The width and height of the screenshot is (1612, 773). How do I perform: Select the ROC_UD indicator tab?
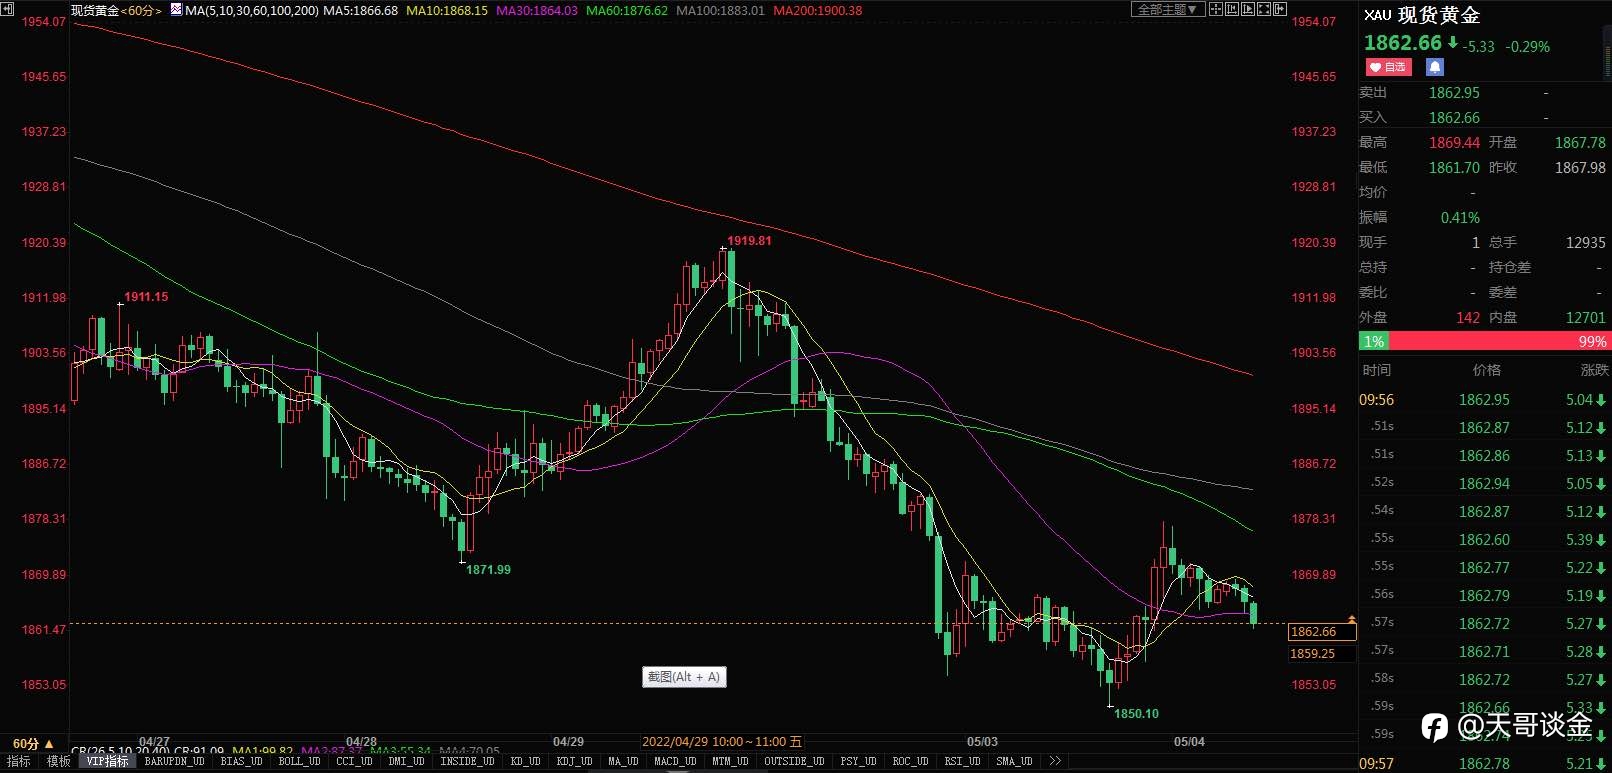pyautogui.click(x=910, y=762)
